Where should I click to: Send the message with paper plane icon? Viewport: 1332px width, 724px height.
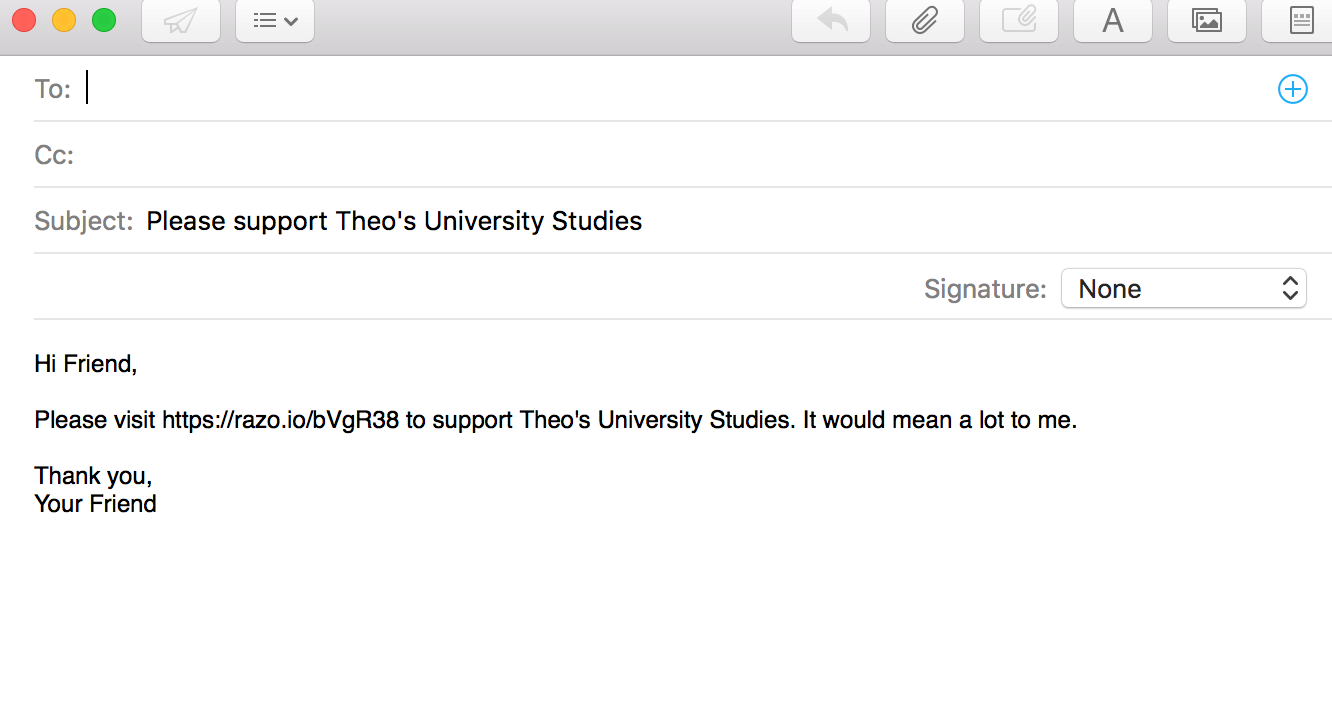pos(181,21)
